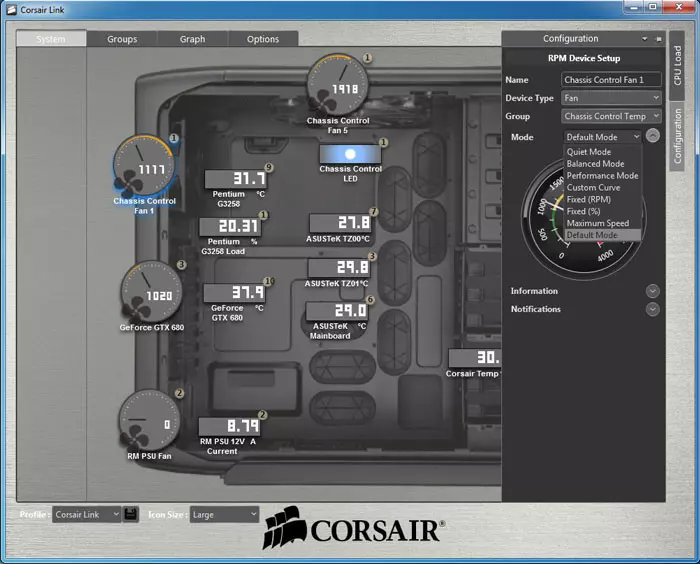Select the Chassis Control Fan 1 gauge

click(x=144, y=166)
